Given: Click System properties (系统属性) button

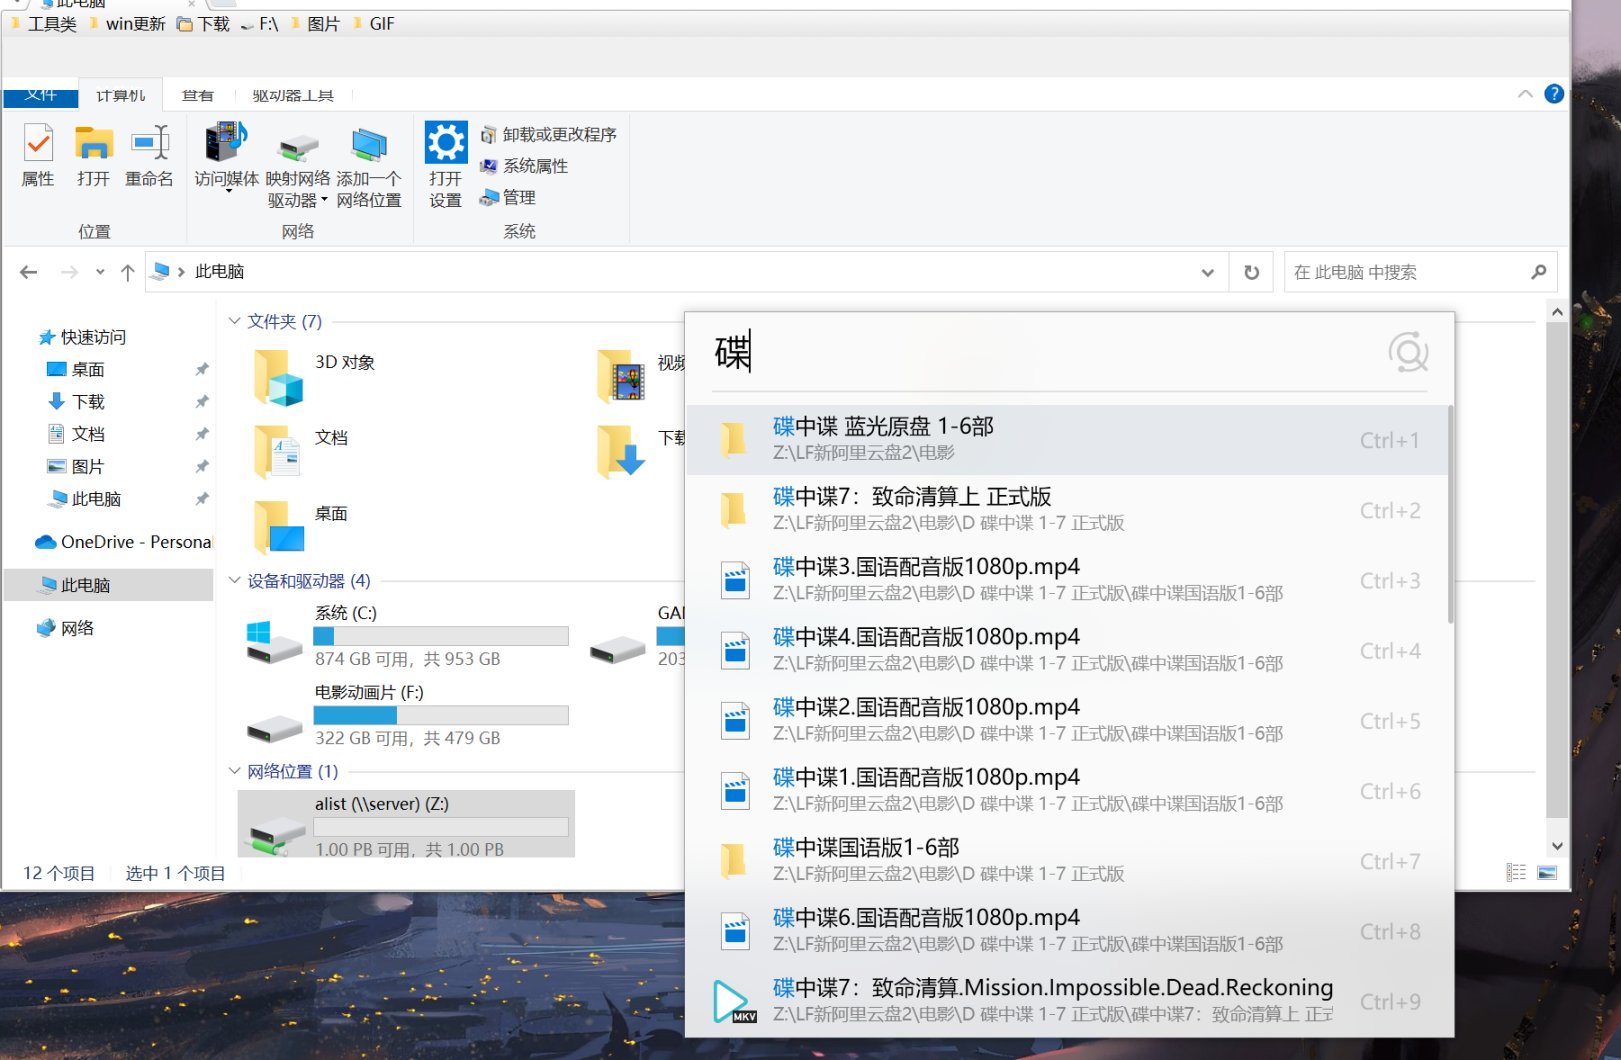Looking at the screenshot, I should [524, 166].
